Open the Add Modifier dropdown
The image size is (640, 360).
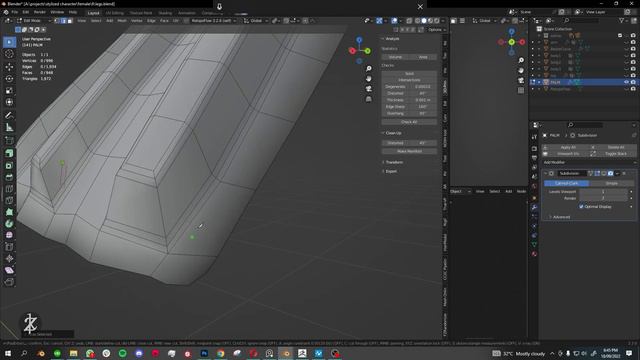tap(589, 162)
